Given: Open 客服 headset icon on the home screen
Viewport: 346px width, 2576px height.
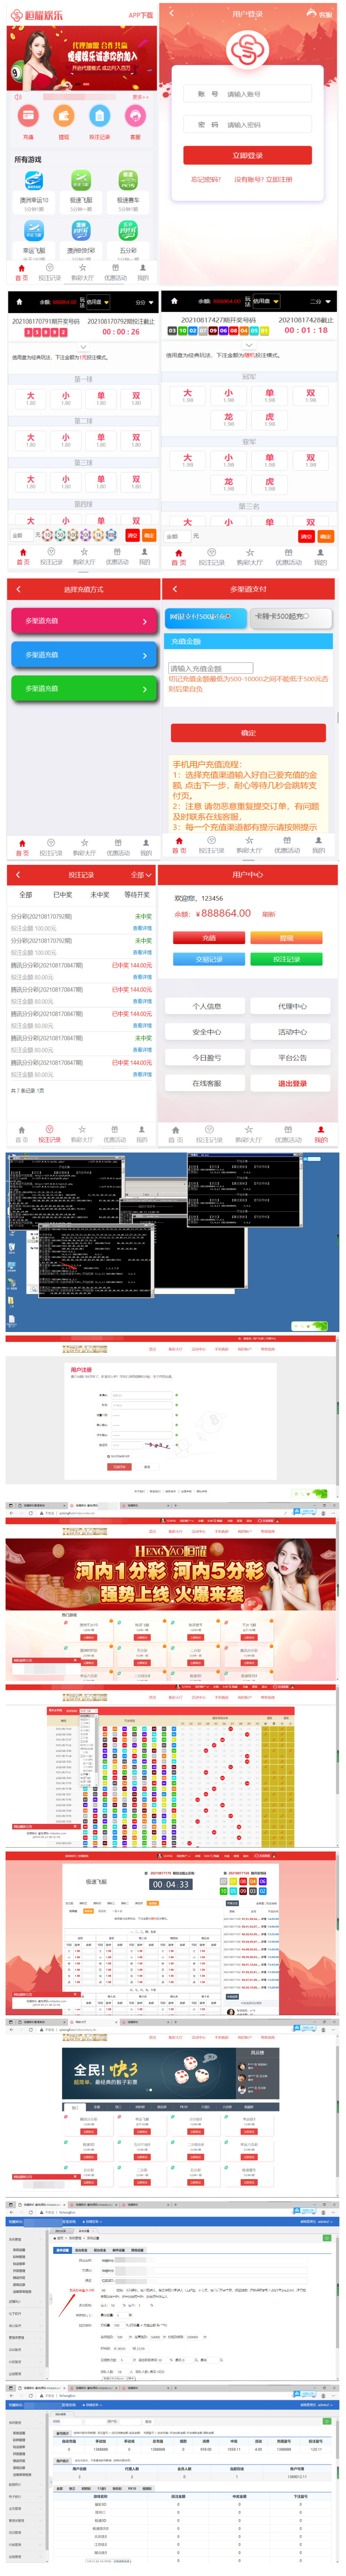Looking at the screenshot, I should (x=135, y=116).
